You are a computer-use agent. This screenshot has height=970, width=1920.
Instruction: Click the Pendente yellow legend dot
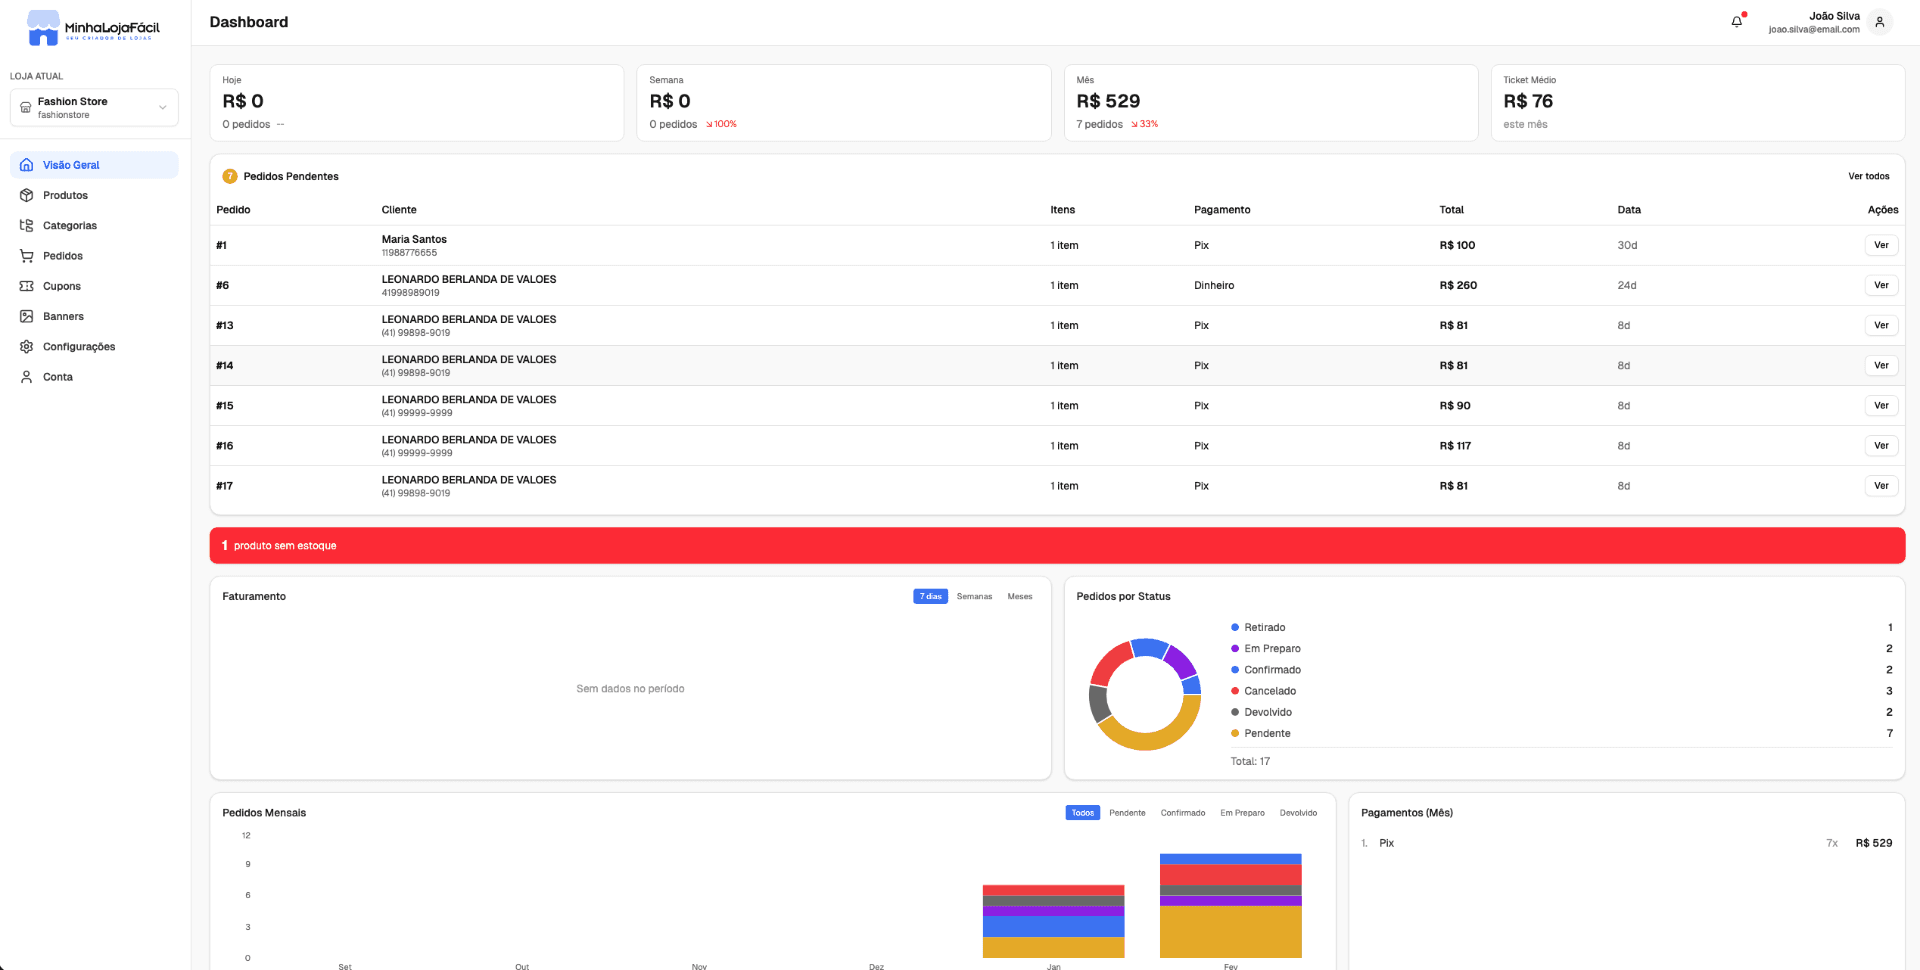(x=1235, y=733)
